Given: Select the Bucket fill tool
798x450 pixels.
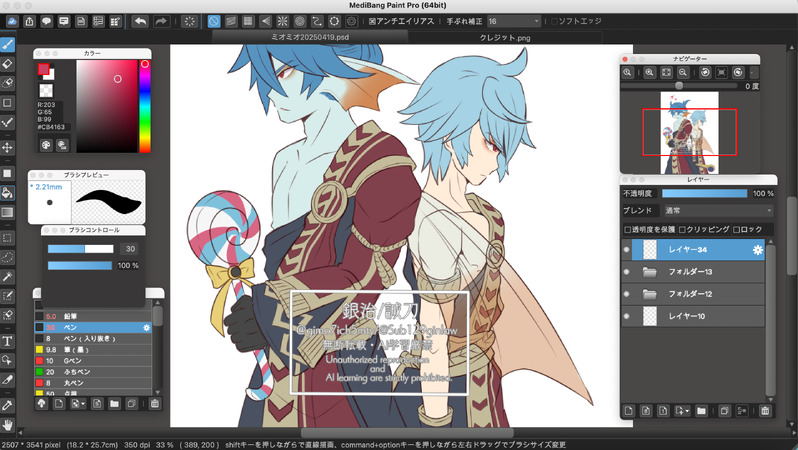Looking at the screenshot, I should tap(7, 193).
